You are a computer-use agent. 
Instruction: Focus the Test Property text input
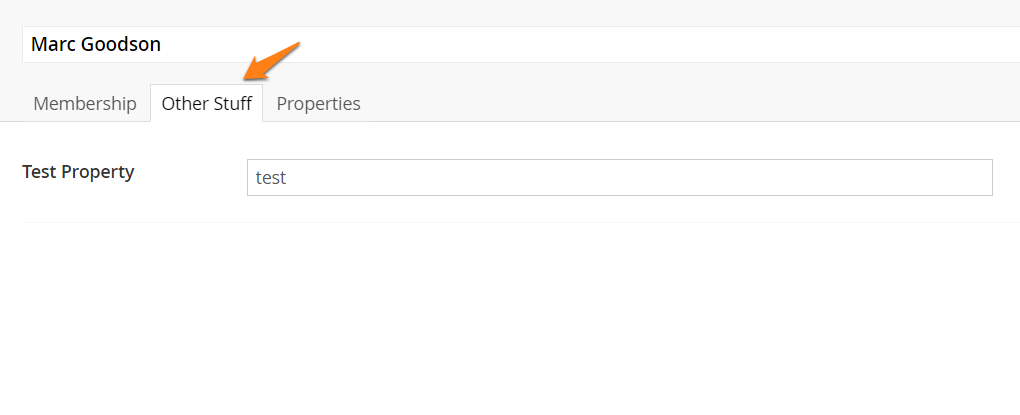[619, 178]
